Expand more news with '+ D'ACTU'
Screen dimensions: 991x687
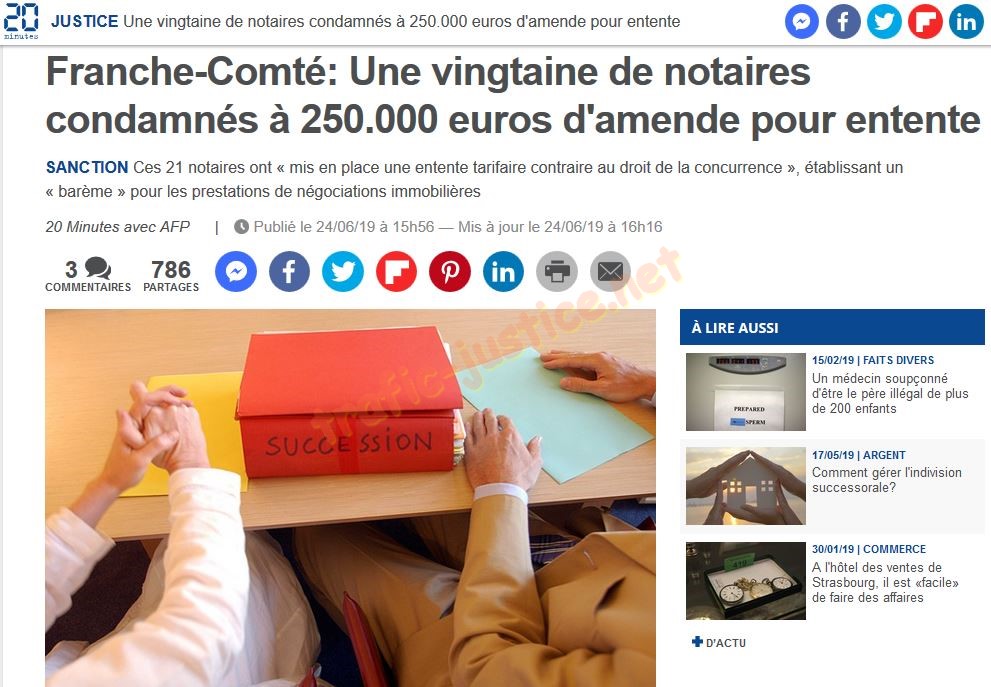[719, 643]
